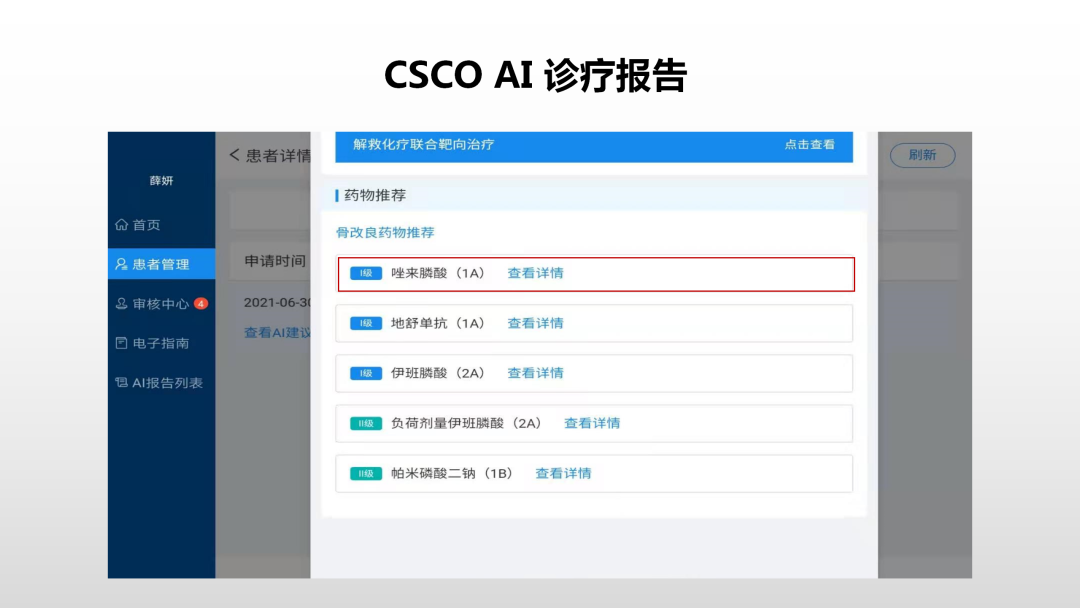Screen dimensions: 1080x608
Task: Click the 患者管理 person icon in sidebar
Action: [x=122, y=265]
